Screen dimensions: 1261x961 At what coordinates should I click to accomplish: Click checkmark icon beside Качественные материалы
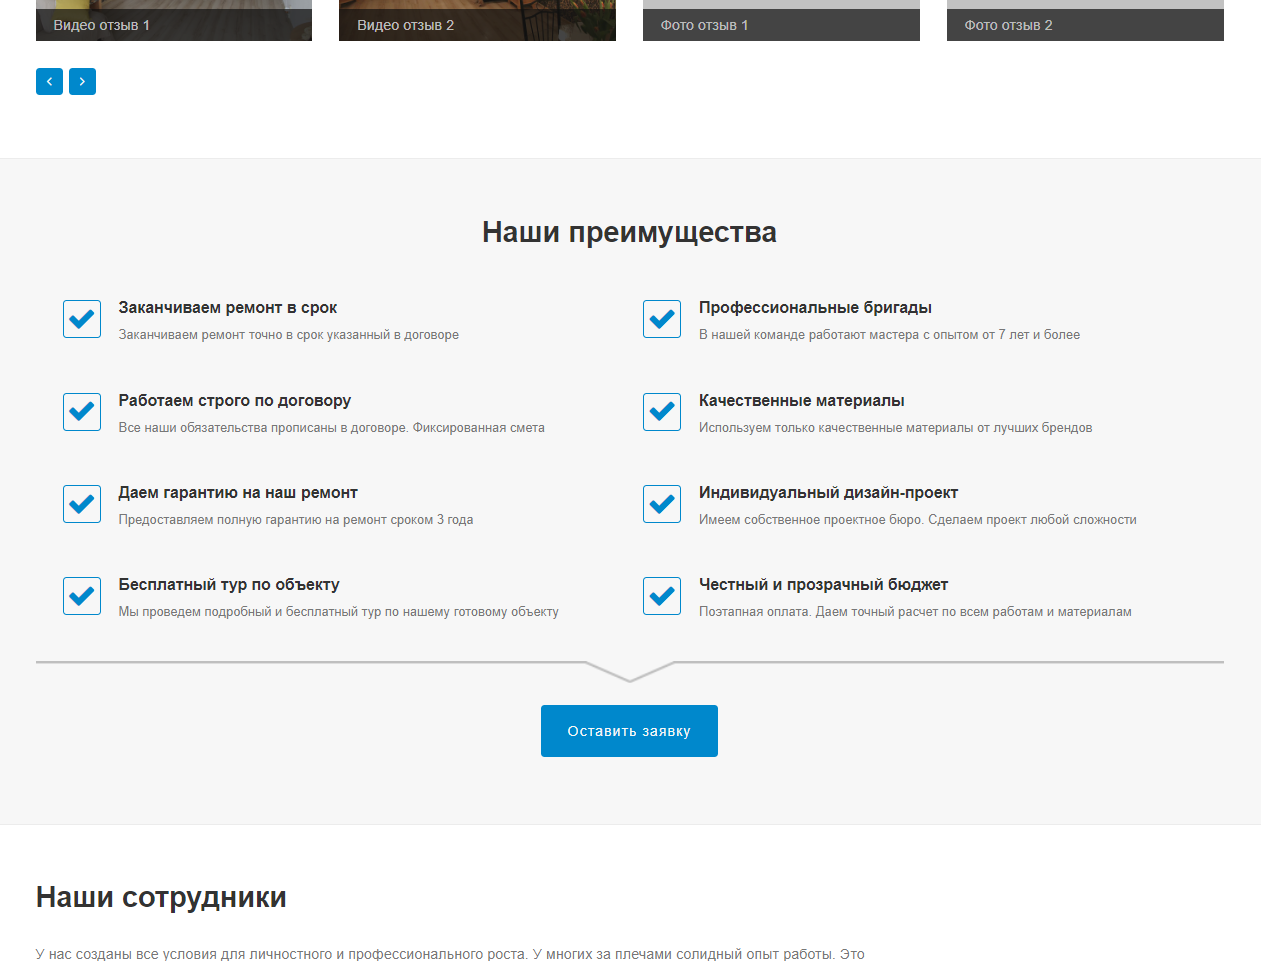point(662,412)
